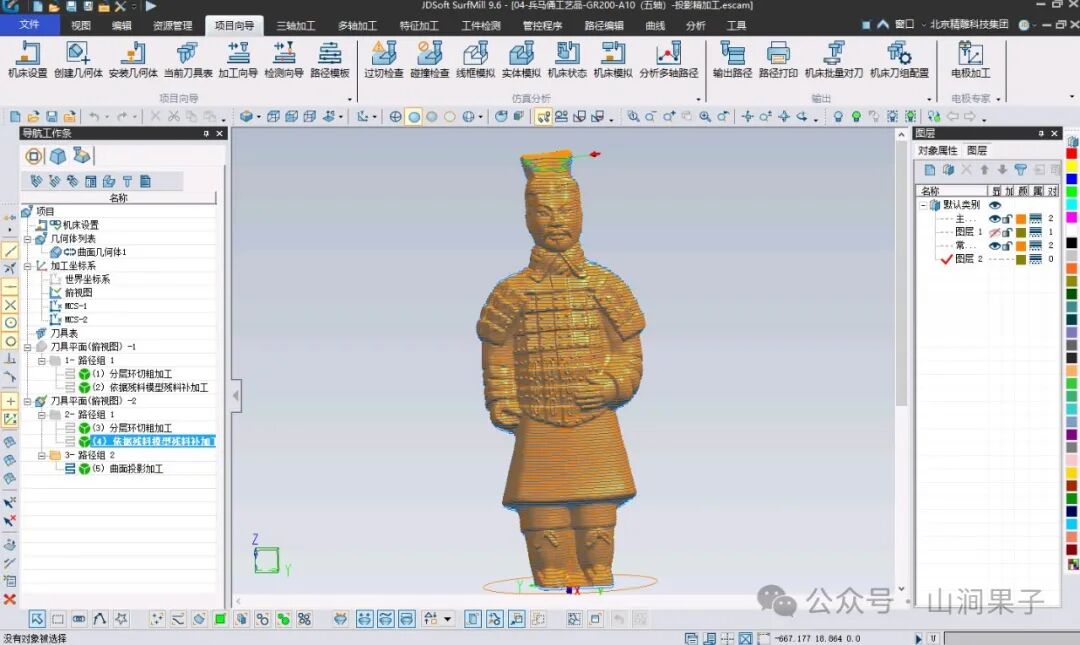
Task: Collapse 刀具平面(俯视图) -2 node
Action: click(28, 401)
